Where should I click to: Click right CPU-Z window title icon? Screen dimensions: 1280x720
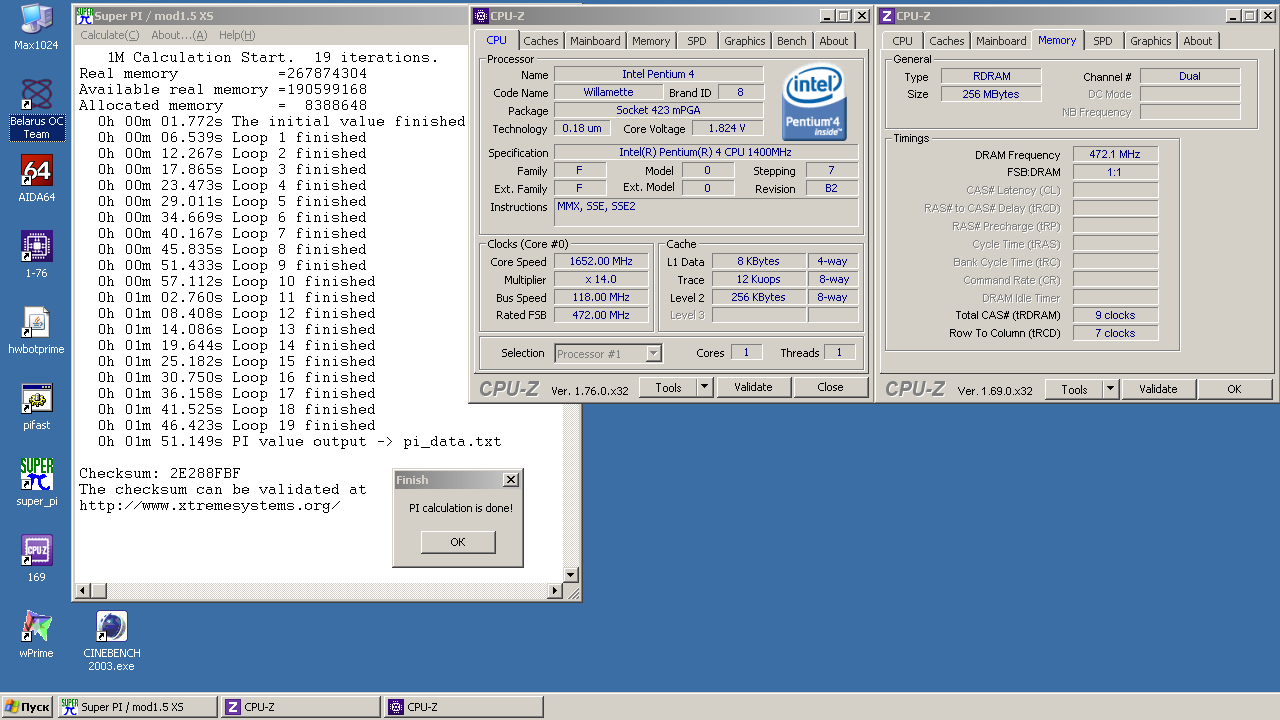[x=886, y=16]
